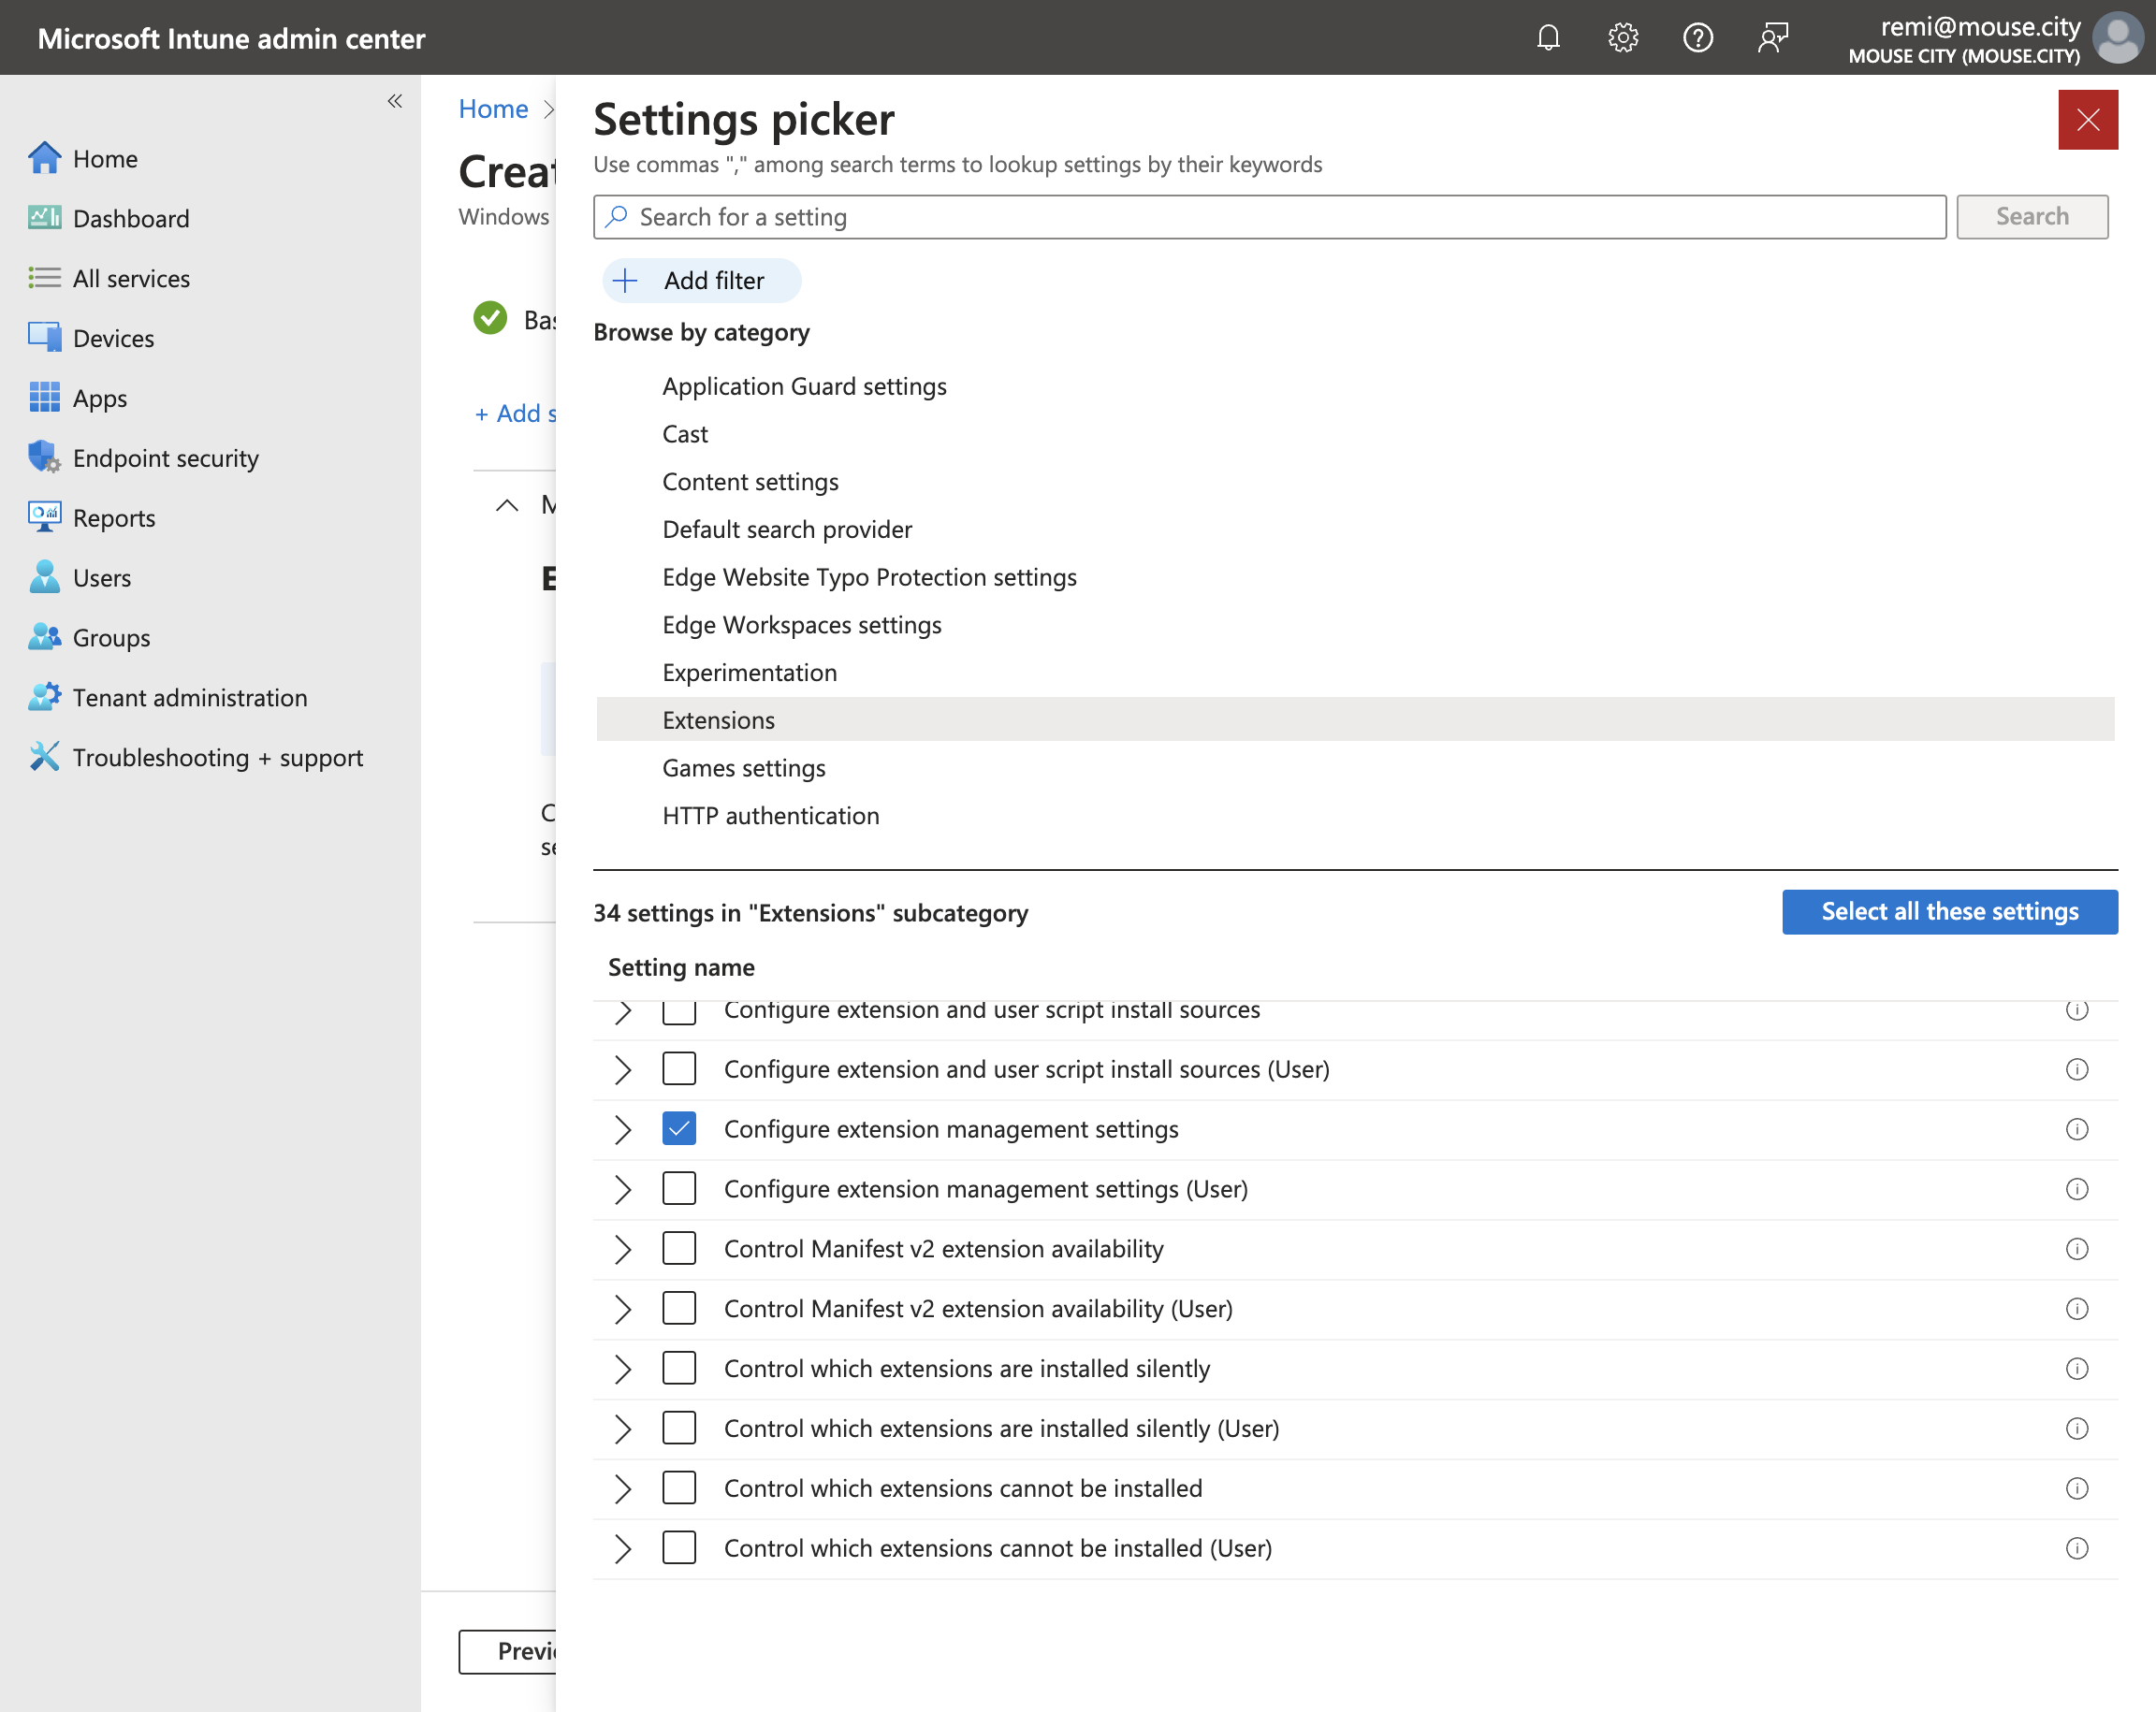Show info for Configure extension management settings
The image size is (2156, 1712).
(x=2077, y=1129)
